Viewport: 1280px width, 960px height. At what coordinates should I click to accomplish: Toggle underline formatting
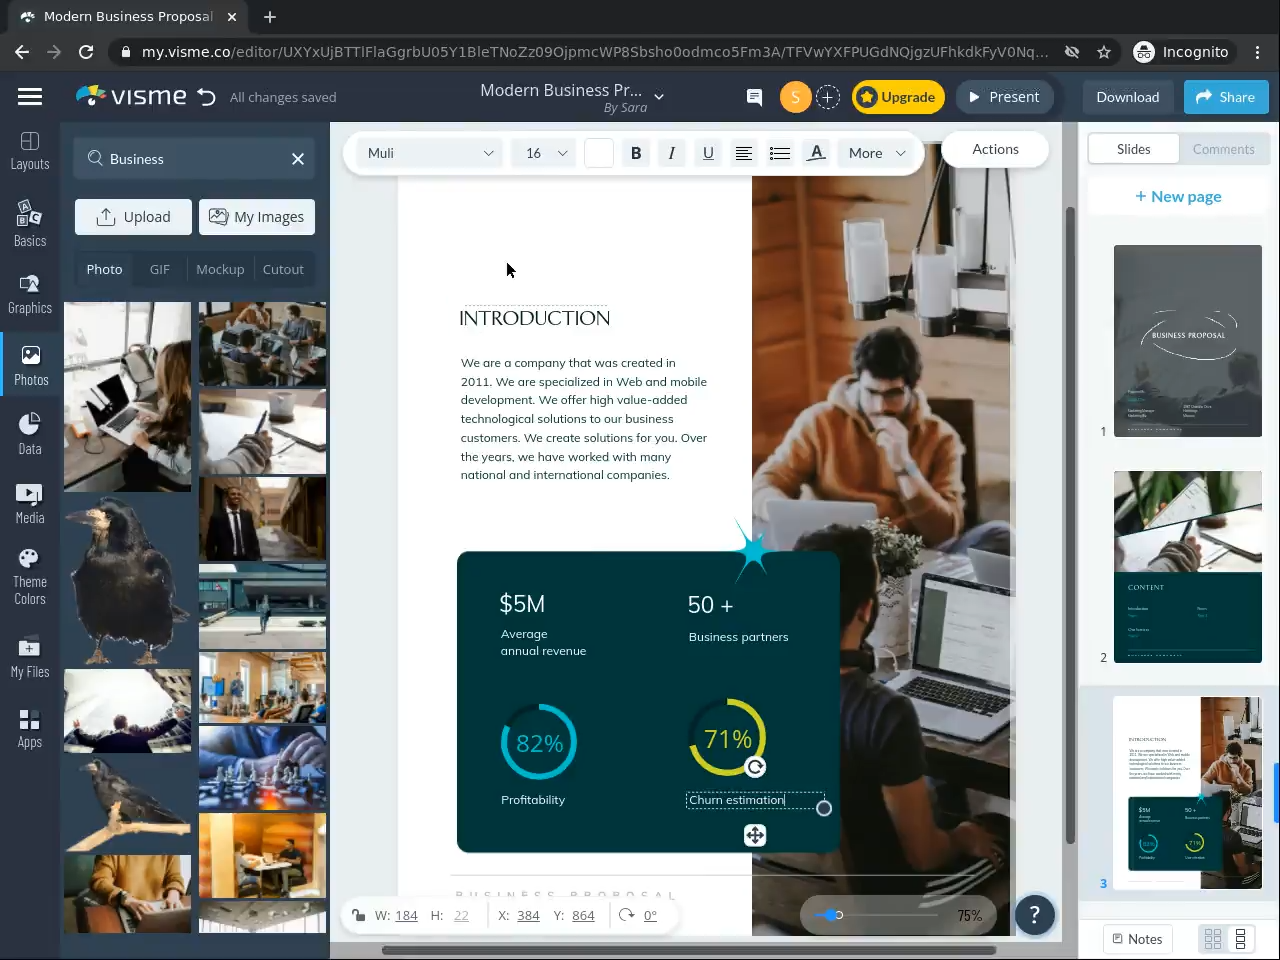708,153
